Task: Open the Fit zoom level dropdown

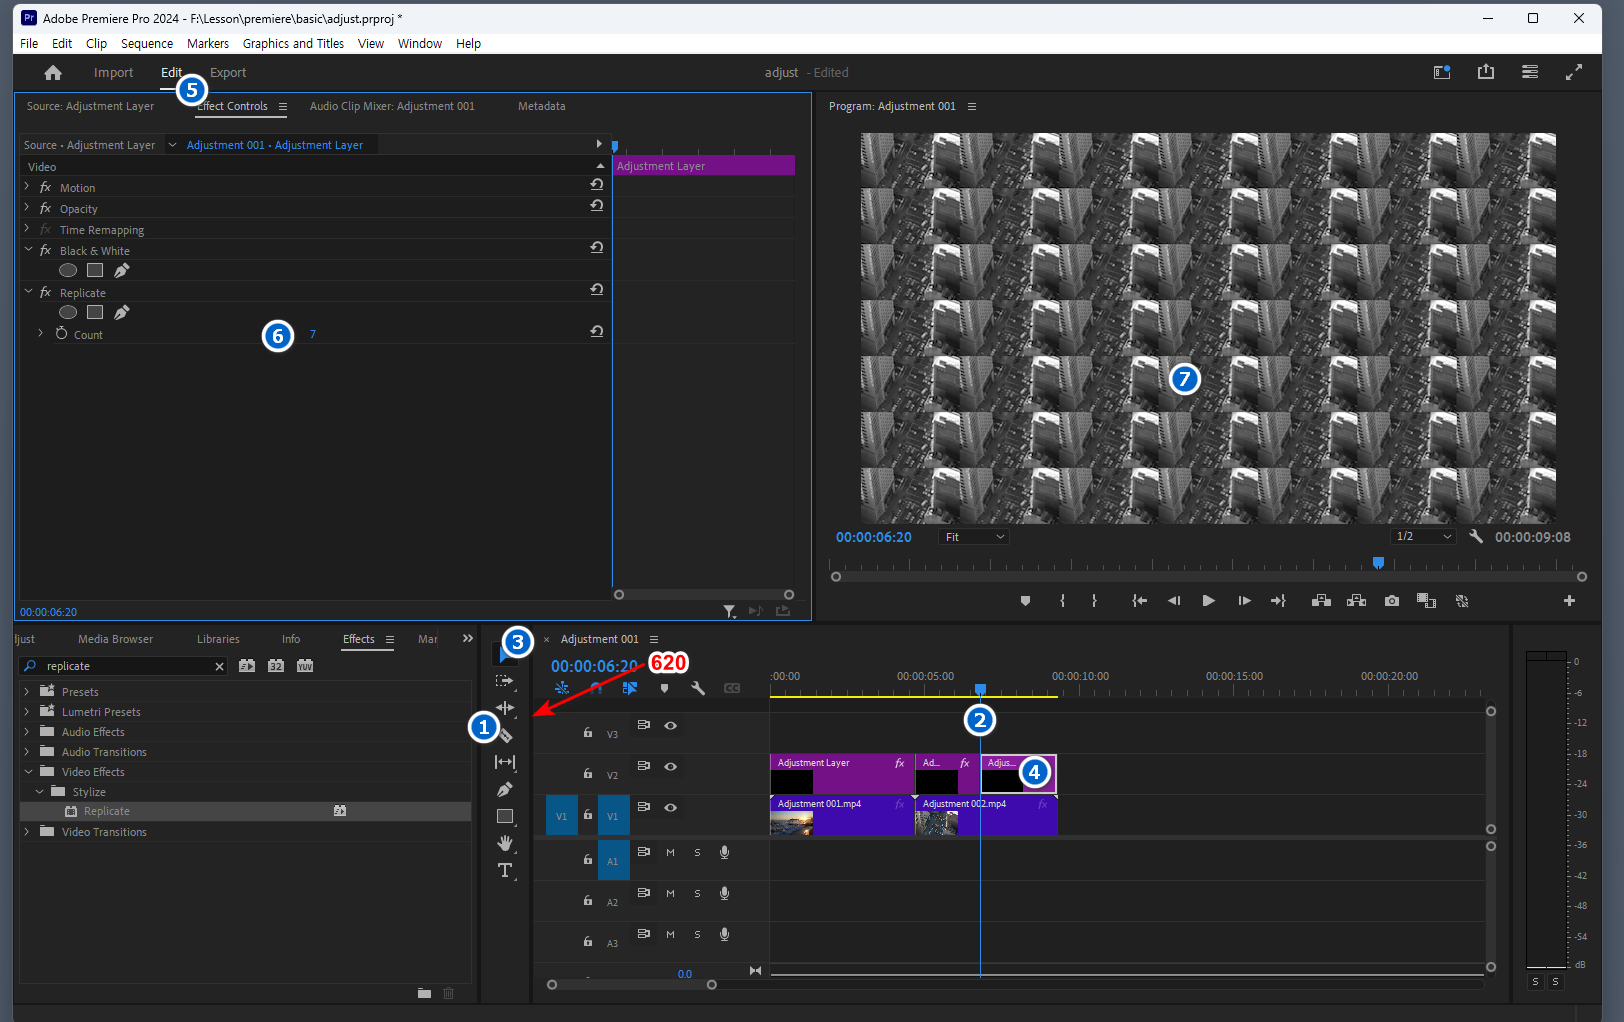Action: coord(975,537)
